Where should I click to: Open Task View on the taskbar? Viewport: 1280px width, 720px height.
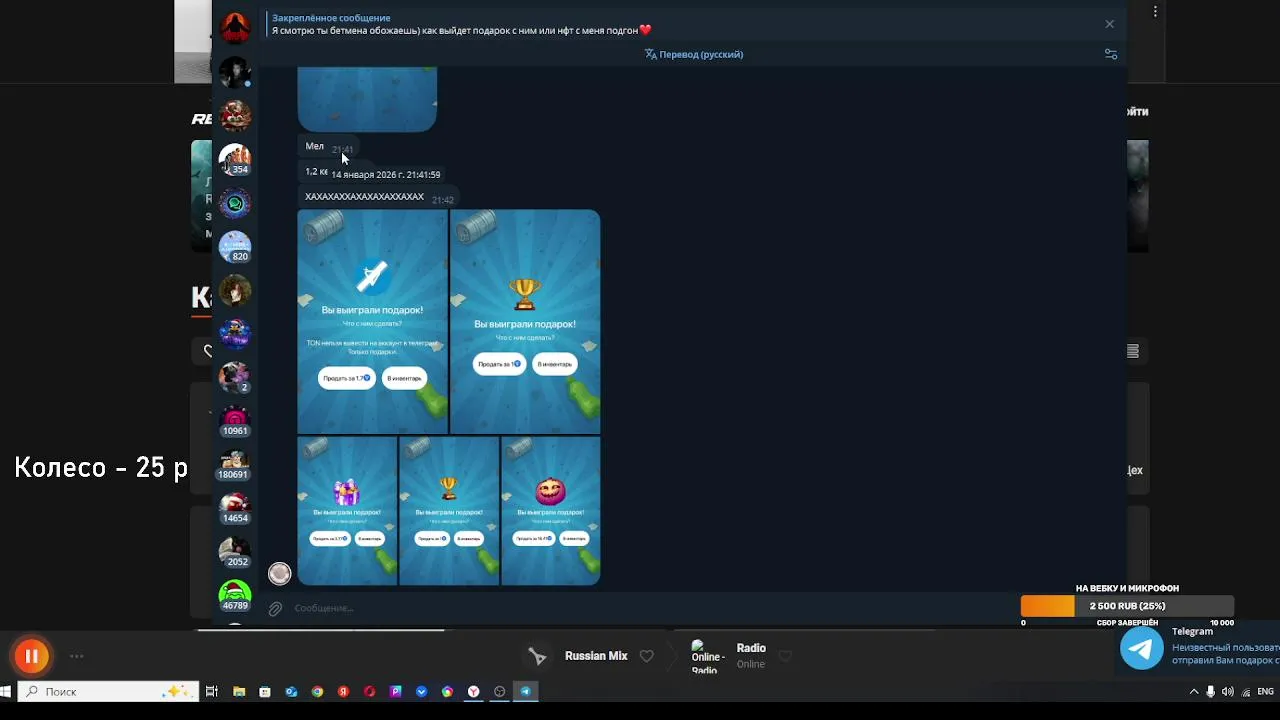point(211,691)
